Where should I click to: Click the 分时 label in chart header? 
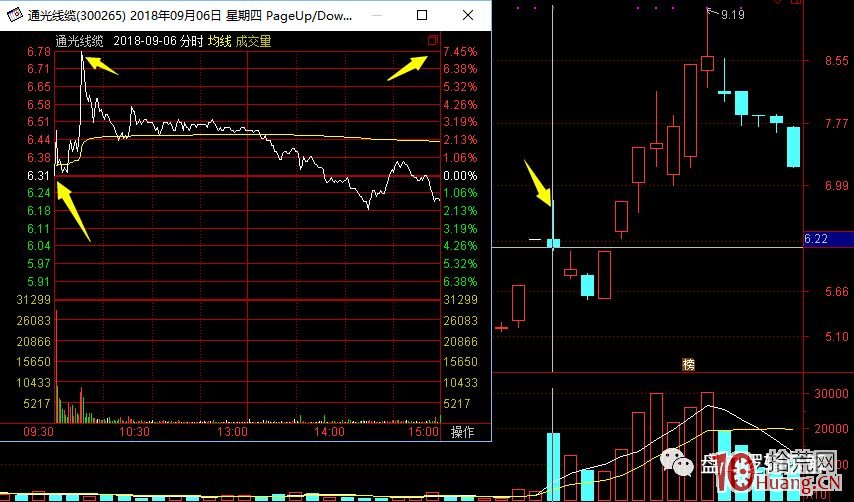192,41
